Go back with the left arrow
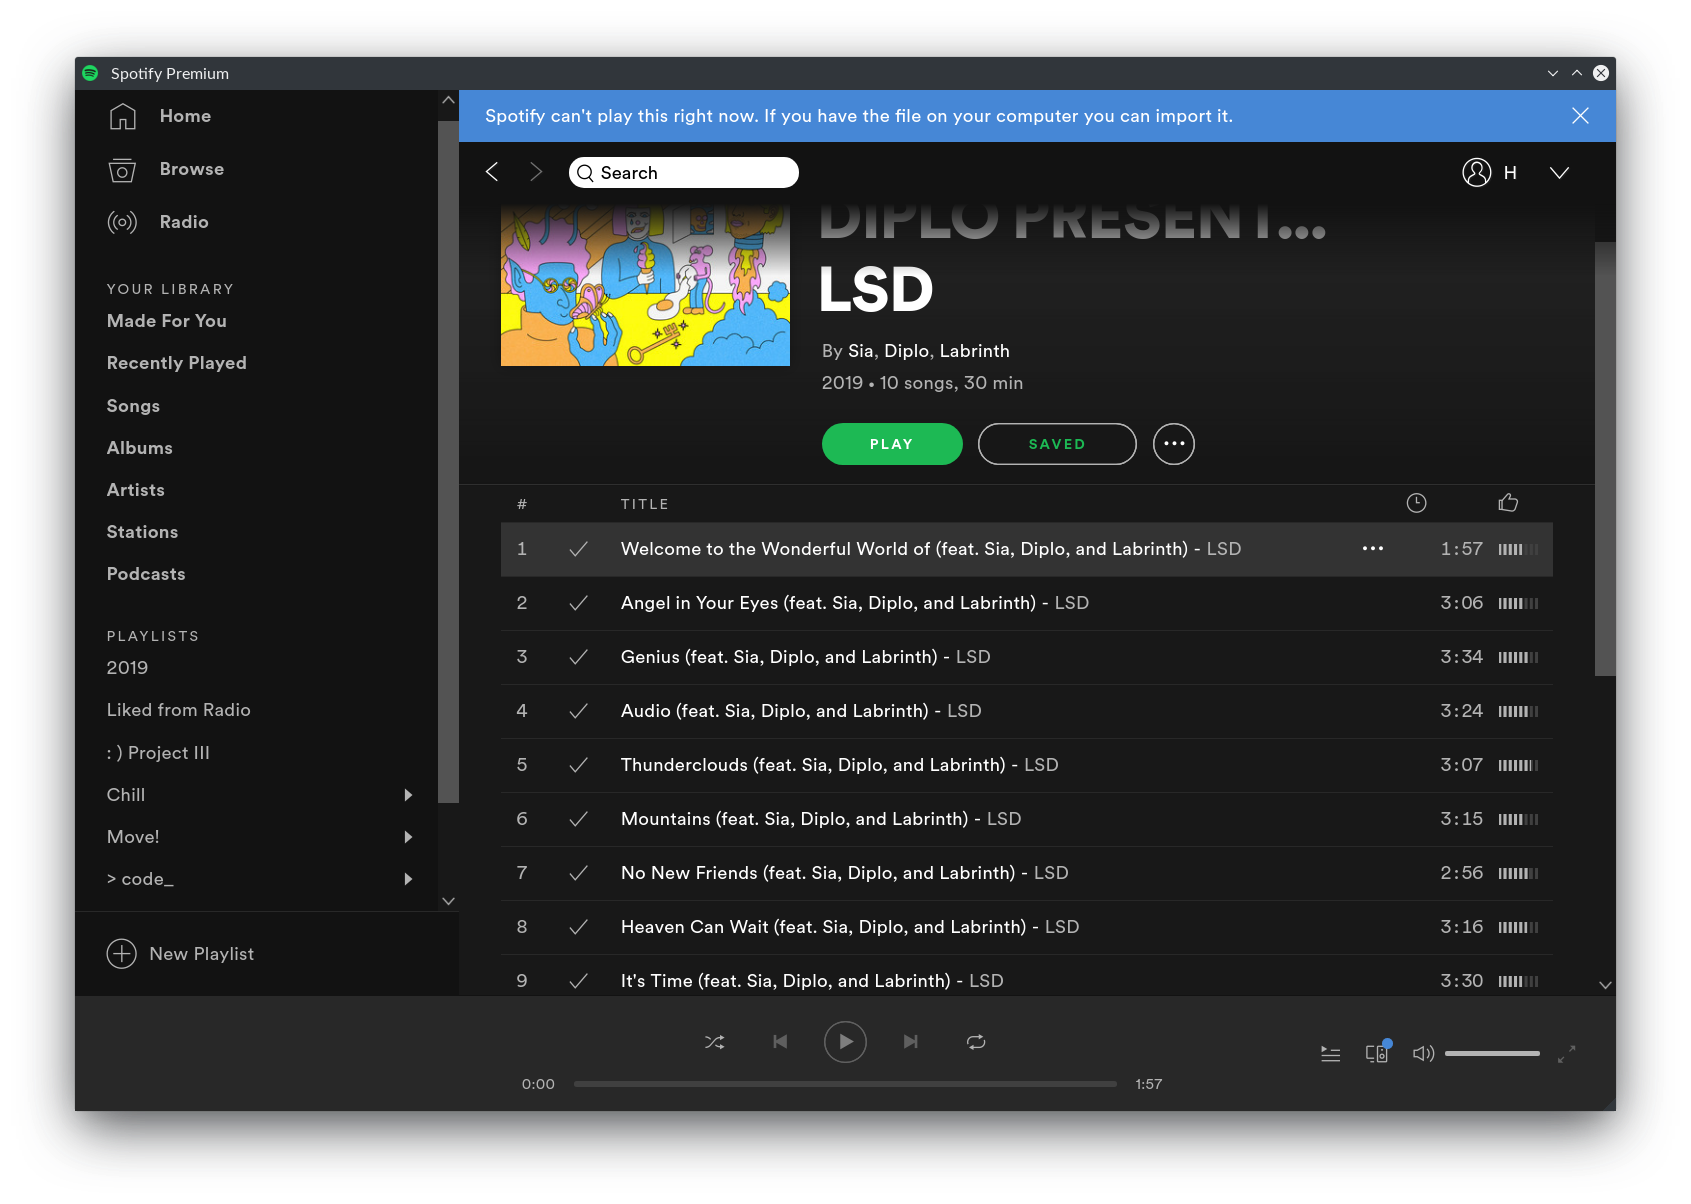This screenshot has width=1691, height=1204. [492, 172]
